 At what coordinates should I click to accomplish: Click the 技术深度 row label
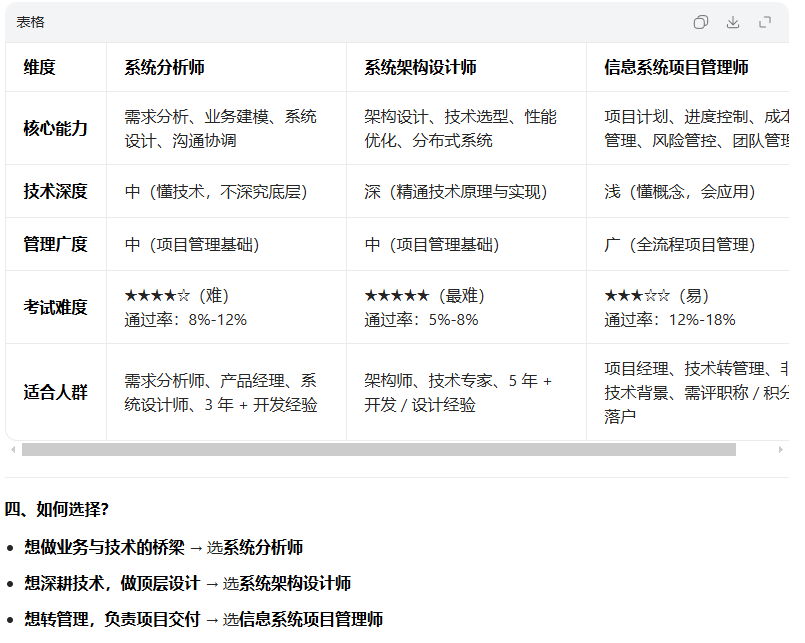pos(56,191)
